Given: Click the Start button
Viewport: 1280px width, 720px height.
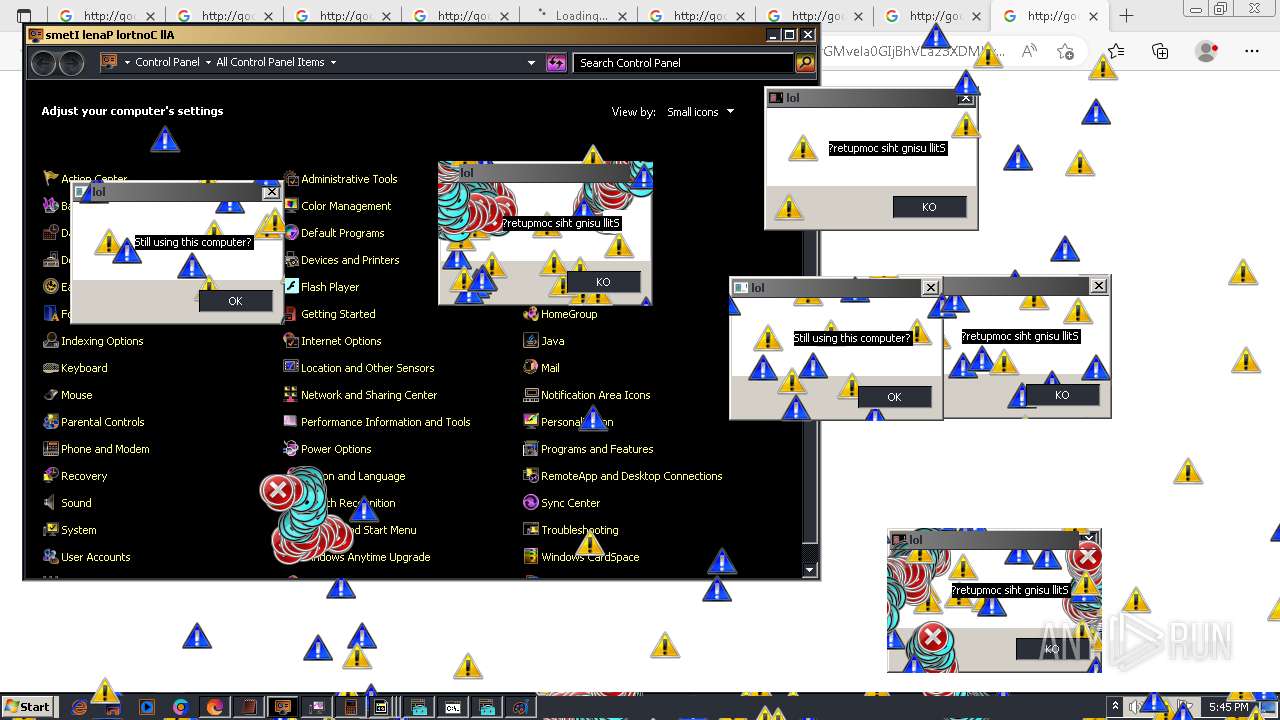Looking at the screenshot, I should (27, 707).
